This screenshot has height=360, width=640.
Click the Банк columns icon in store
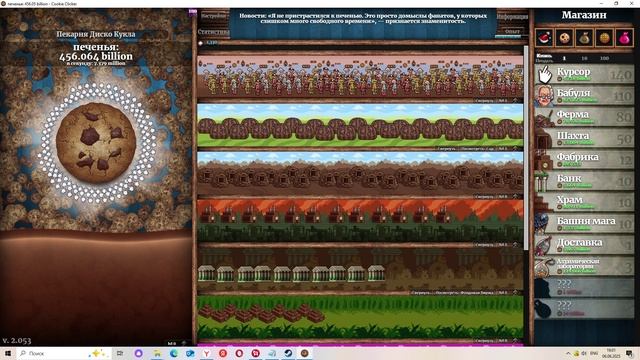[543, 182]
